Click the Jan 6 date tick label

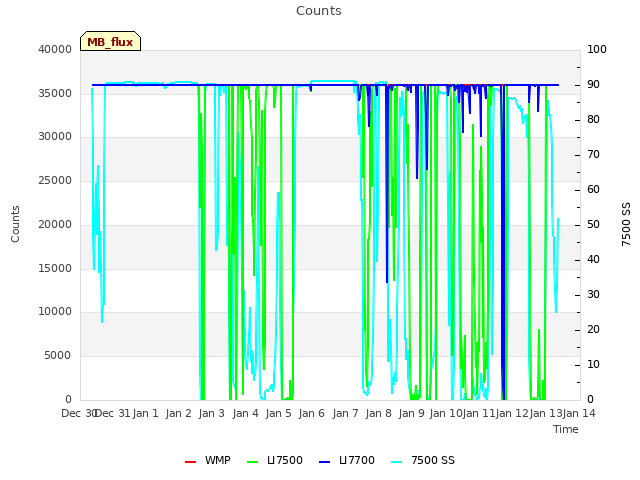(x=312, y=413)
